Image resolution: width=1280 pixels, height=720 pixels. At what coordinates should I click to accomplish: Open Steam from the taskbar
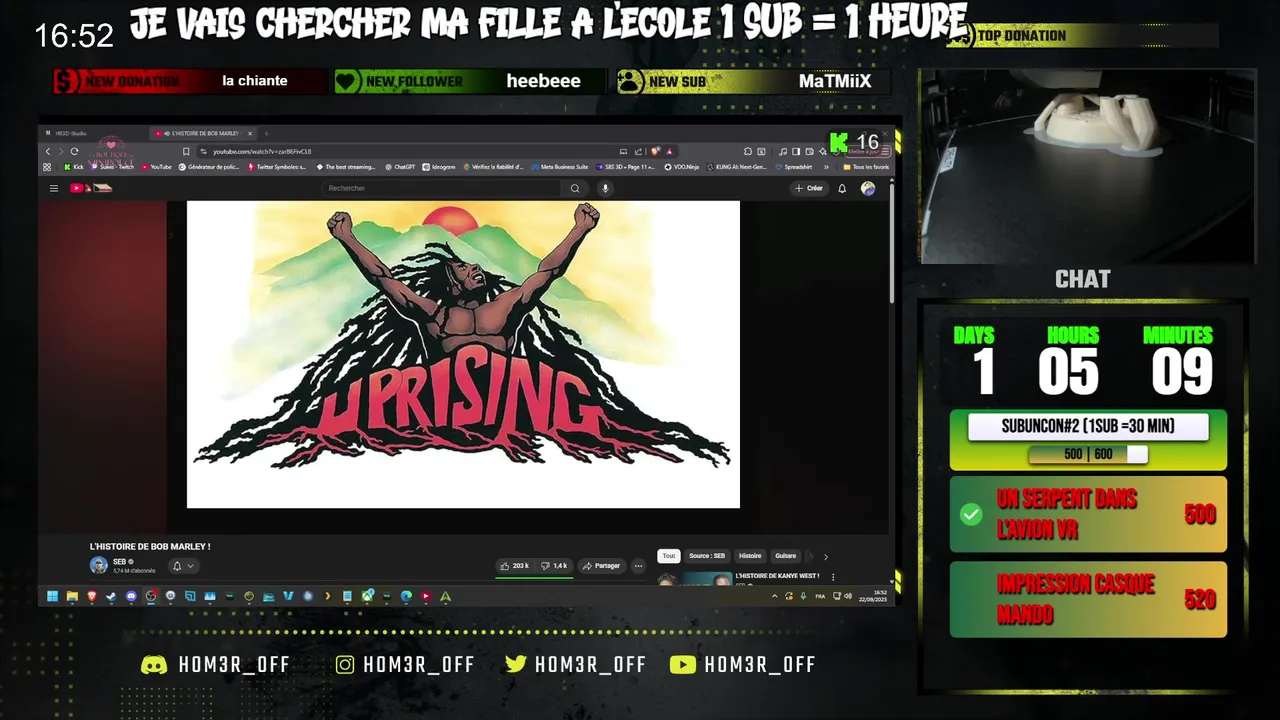(111, 596)
